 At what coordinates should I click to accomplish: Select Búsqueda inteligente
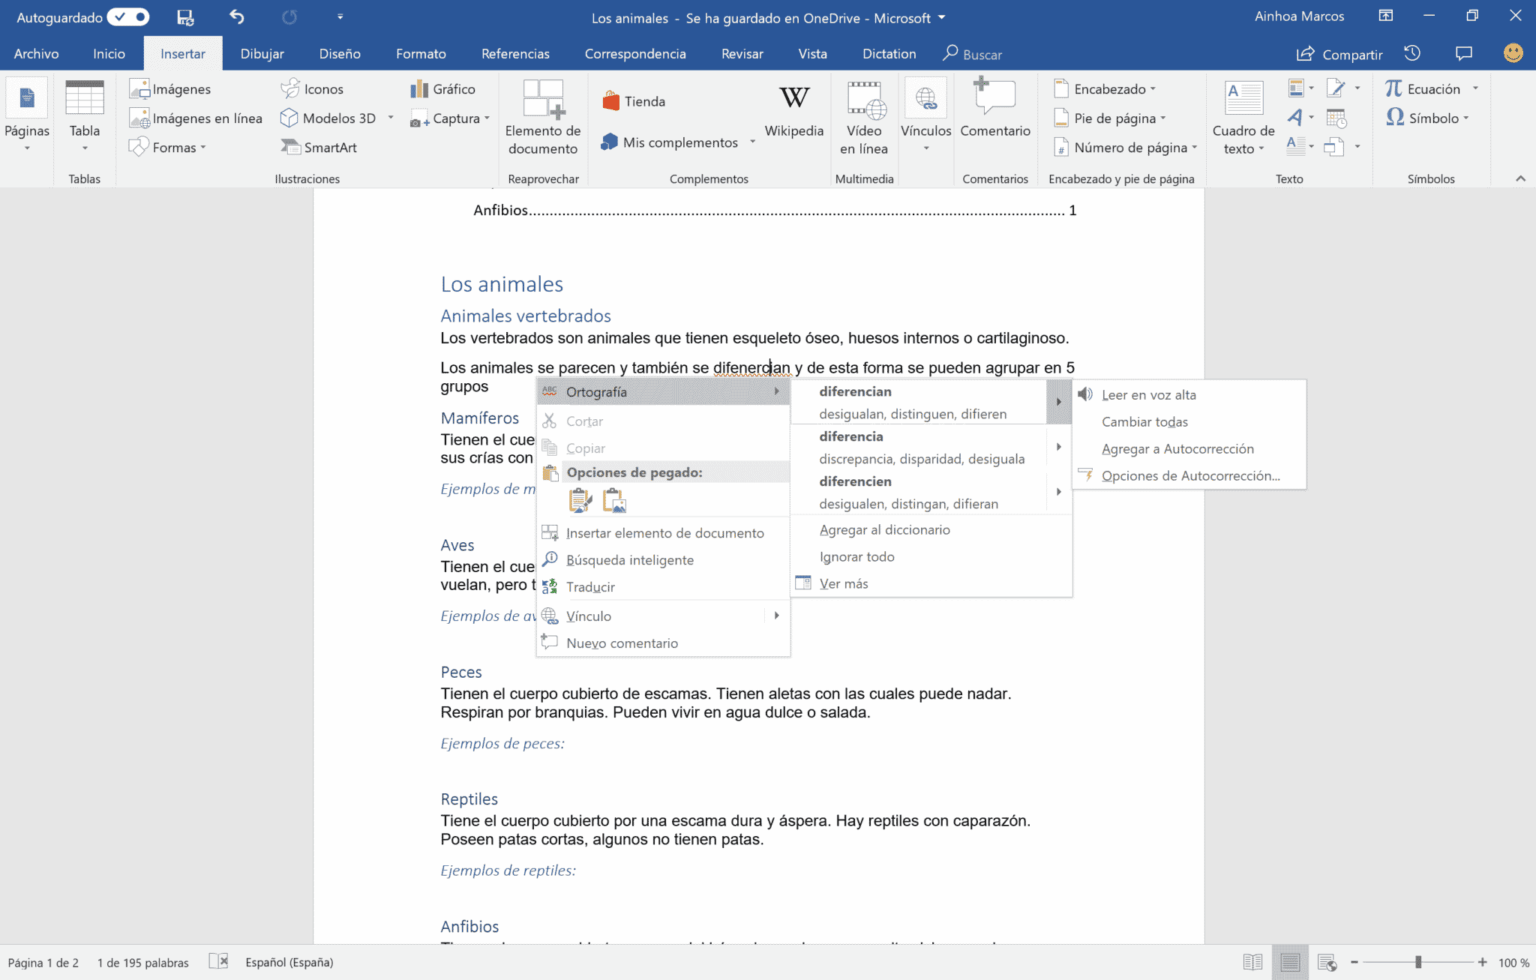click(x=663, y=560)
